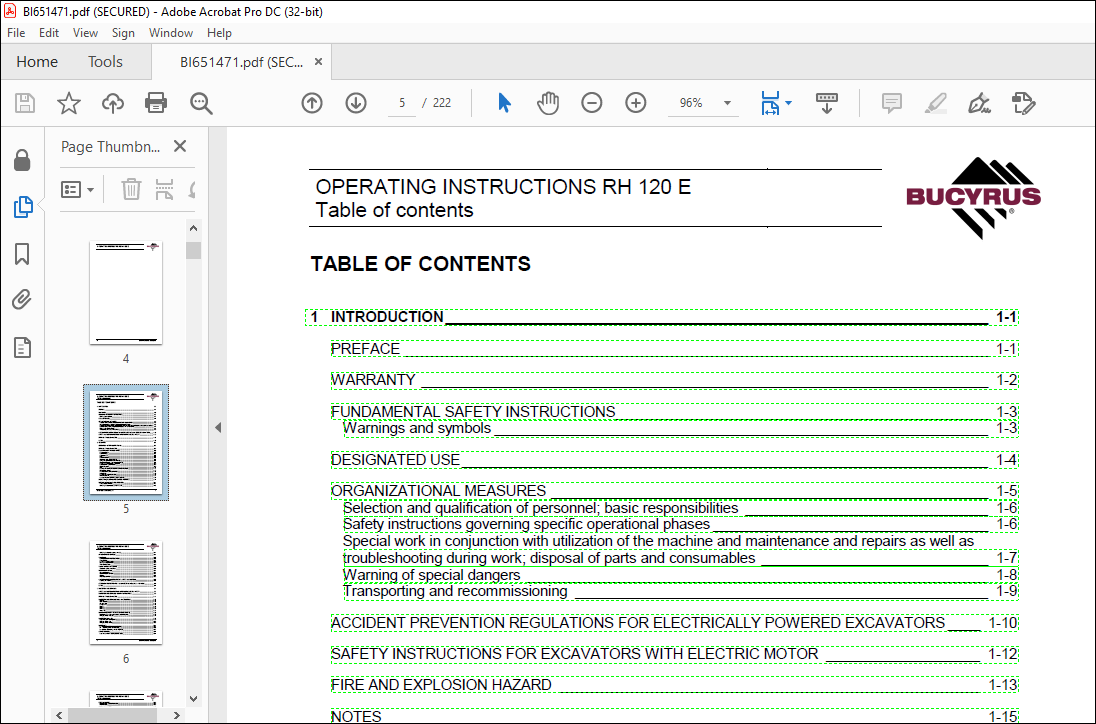Open the document content panel icon
This screenshot has height=724, width=1096.
pos(22,347)
